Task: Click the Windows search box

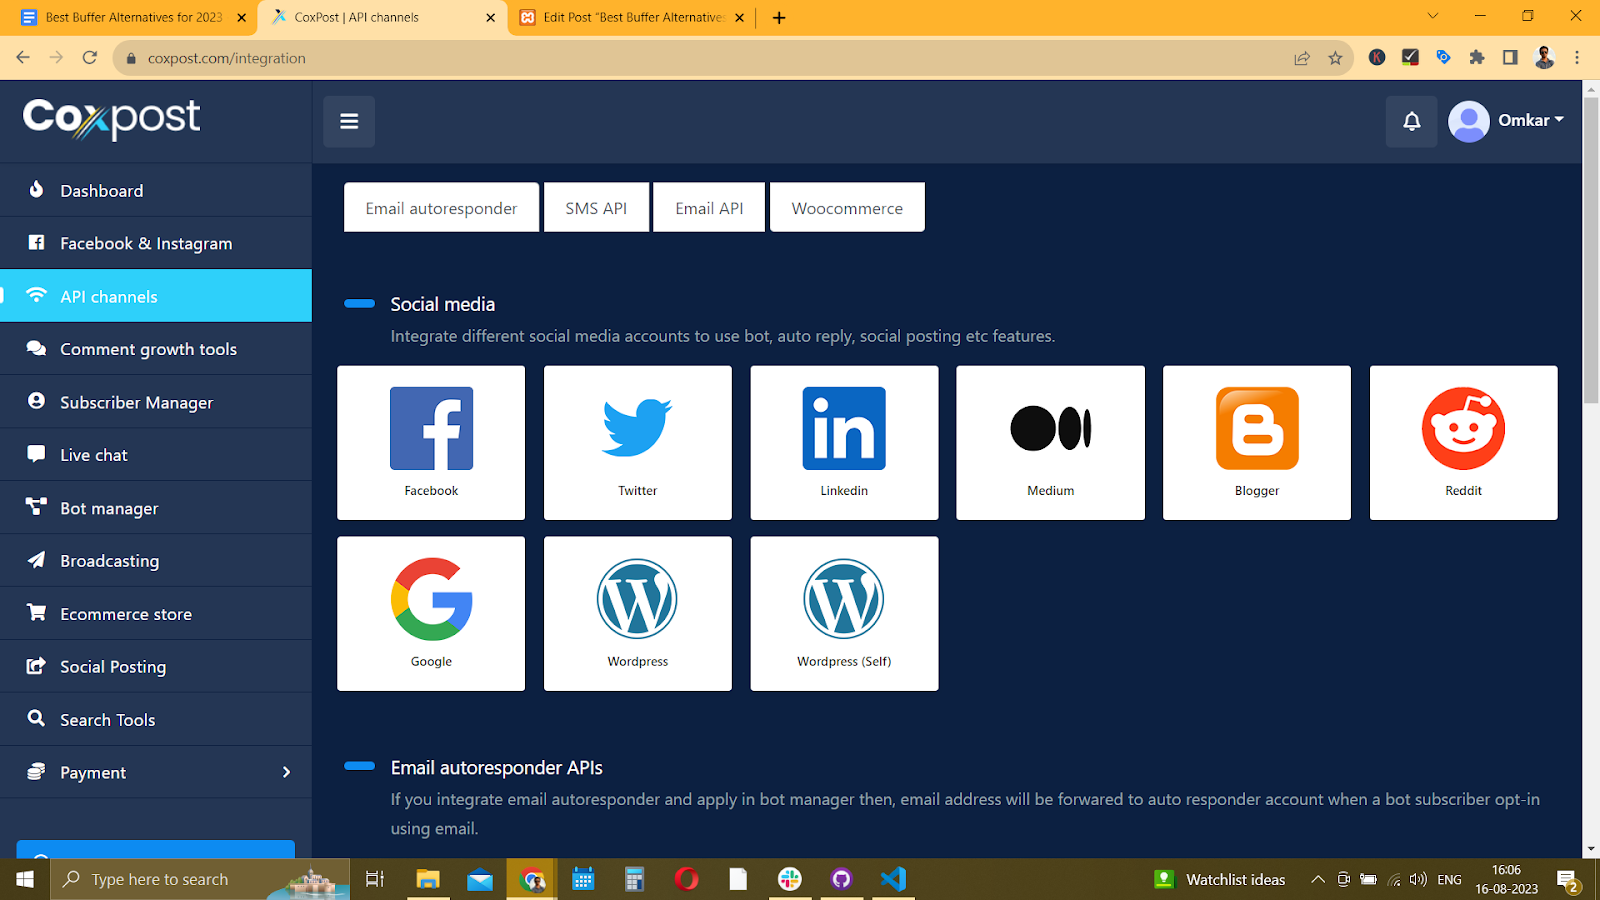Action: 200,879
